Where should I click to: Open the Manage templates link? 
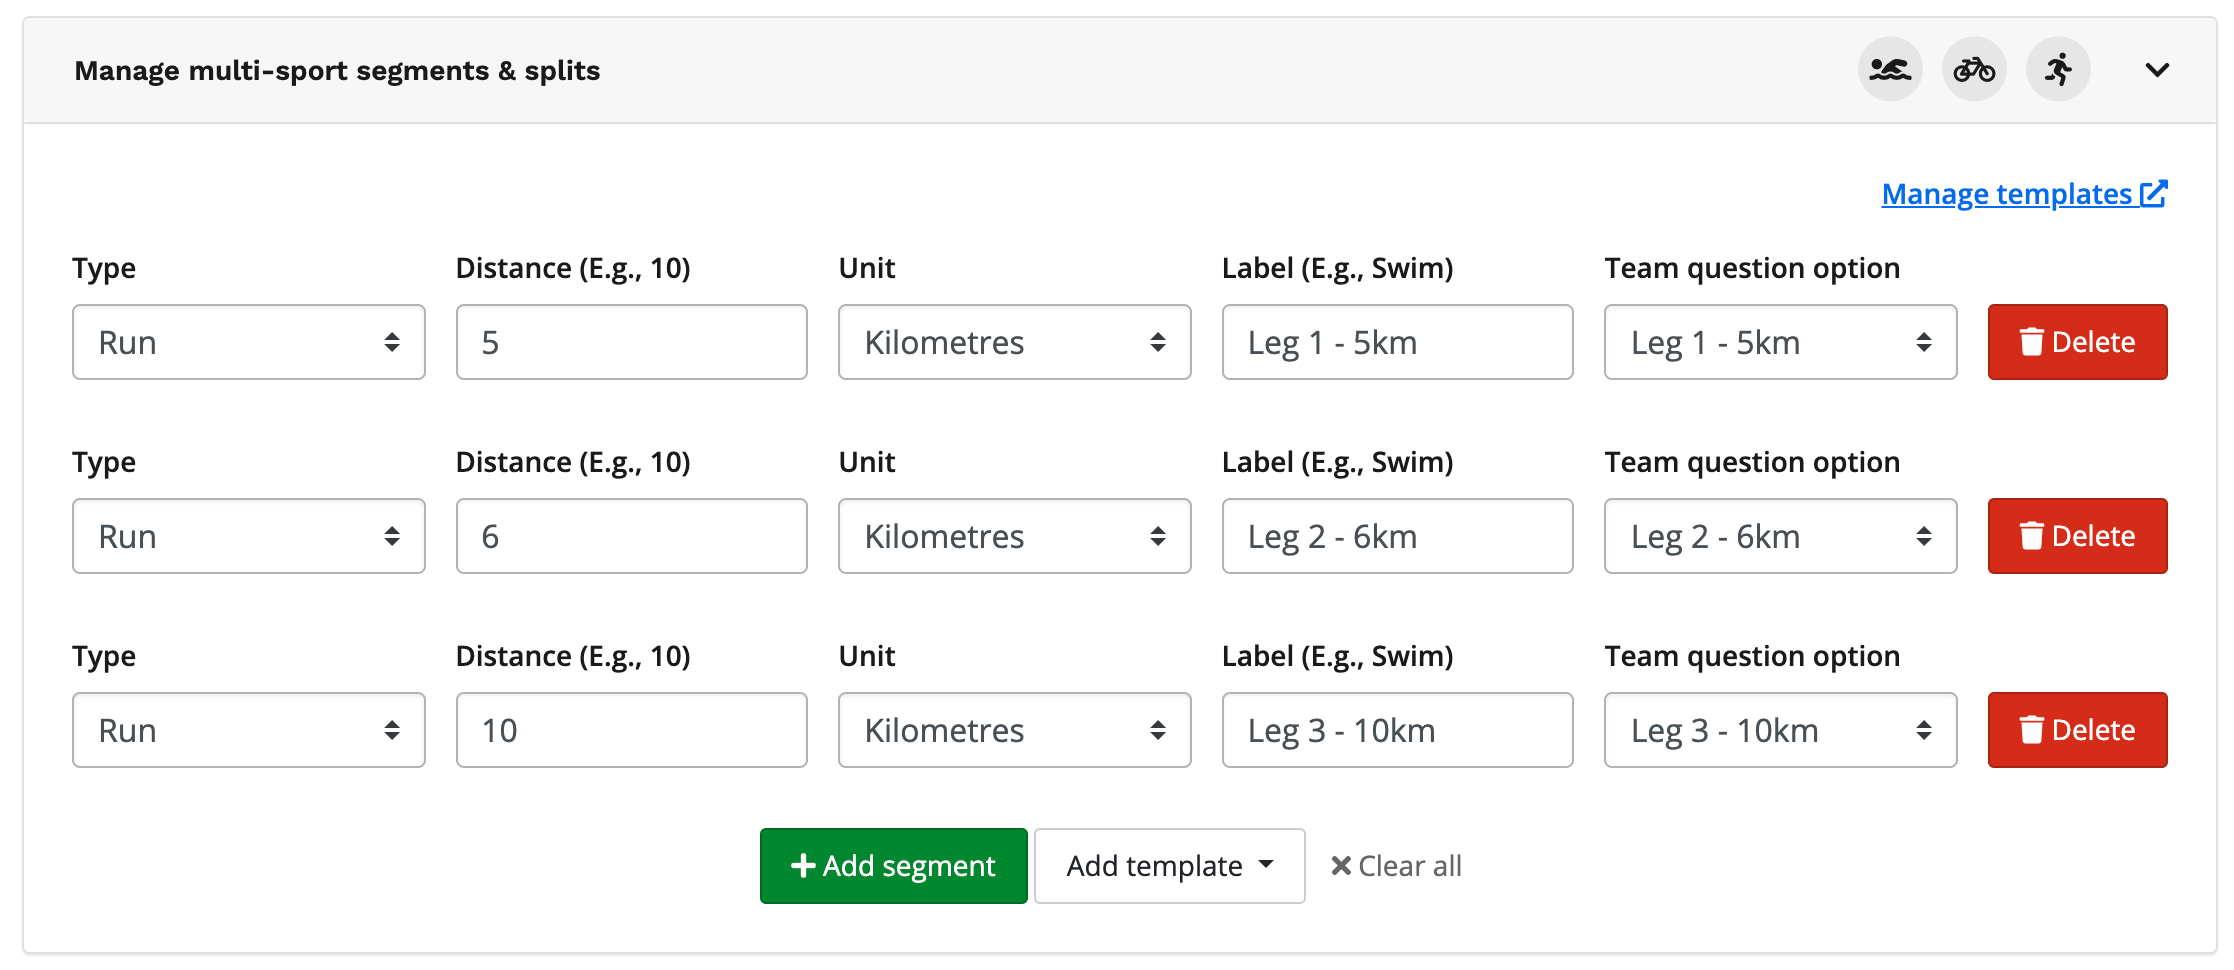coord(2023,194)
